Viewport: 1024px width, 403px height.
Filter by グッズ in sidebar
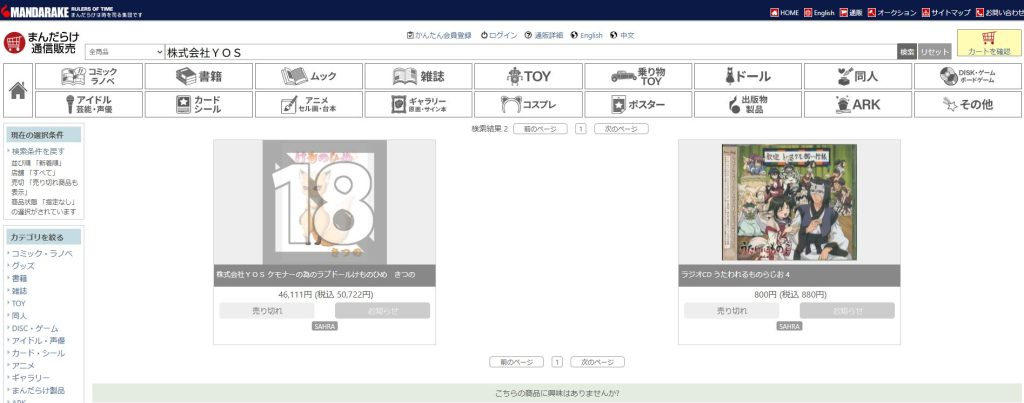coord(23,266)
